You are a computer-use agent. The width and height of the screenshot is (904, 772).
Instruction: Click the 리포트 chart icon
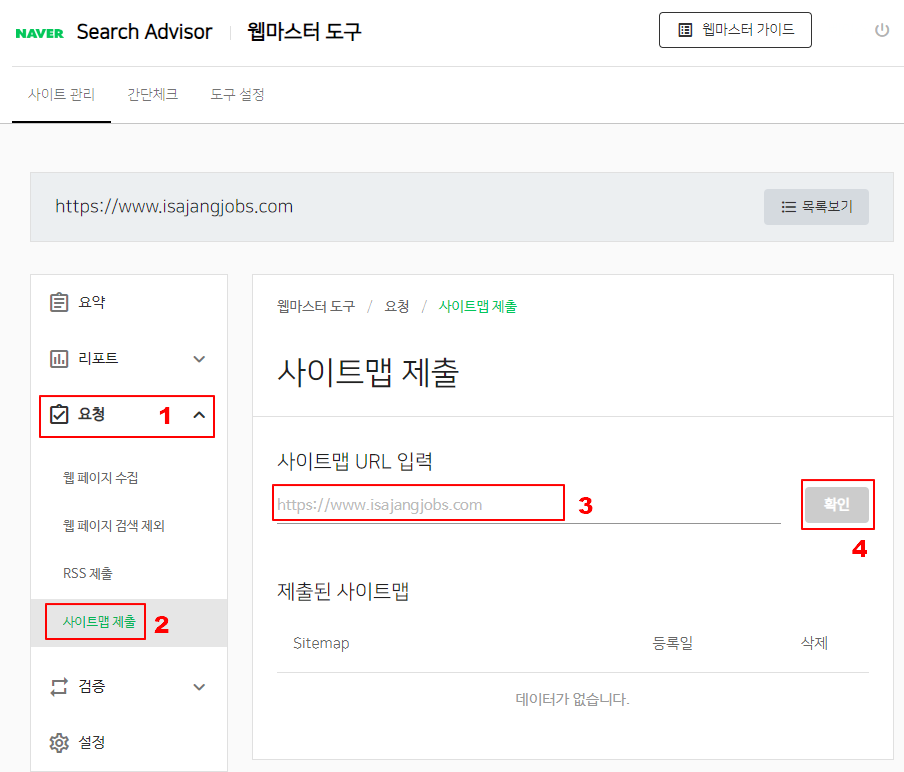[x=59, y=359]
